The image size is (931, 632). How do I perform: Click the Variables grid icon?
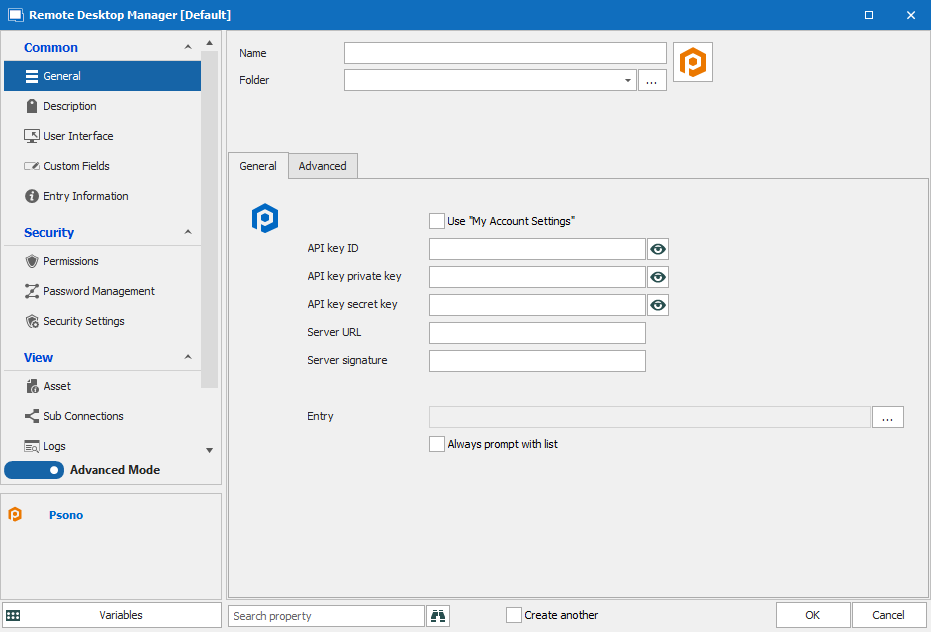pyautogui.click(x=14, y=616)
